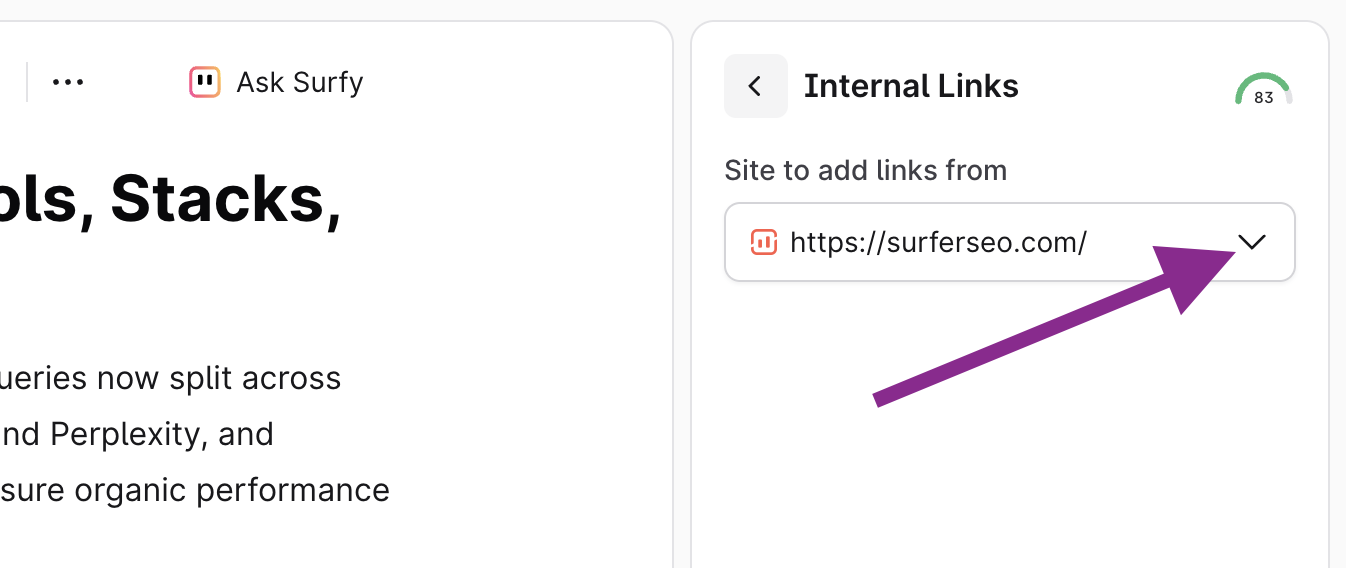Click the score number 83

(1263, 98)
